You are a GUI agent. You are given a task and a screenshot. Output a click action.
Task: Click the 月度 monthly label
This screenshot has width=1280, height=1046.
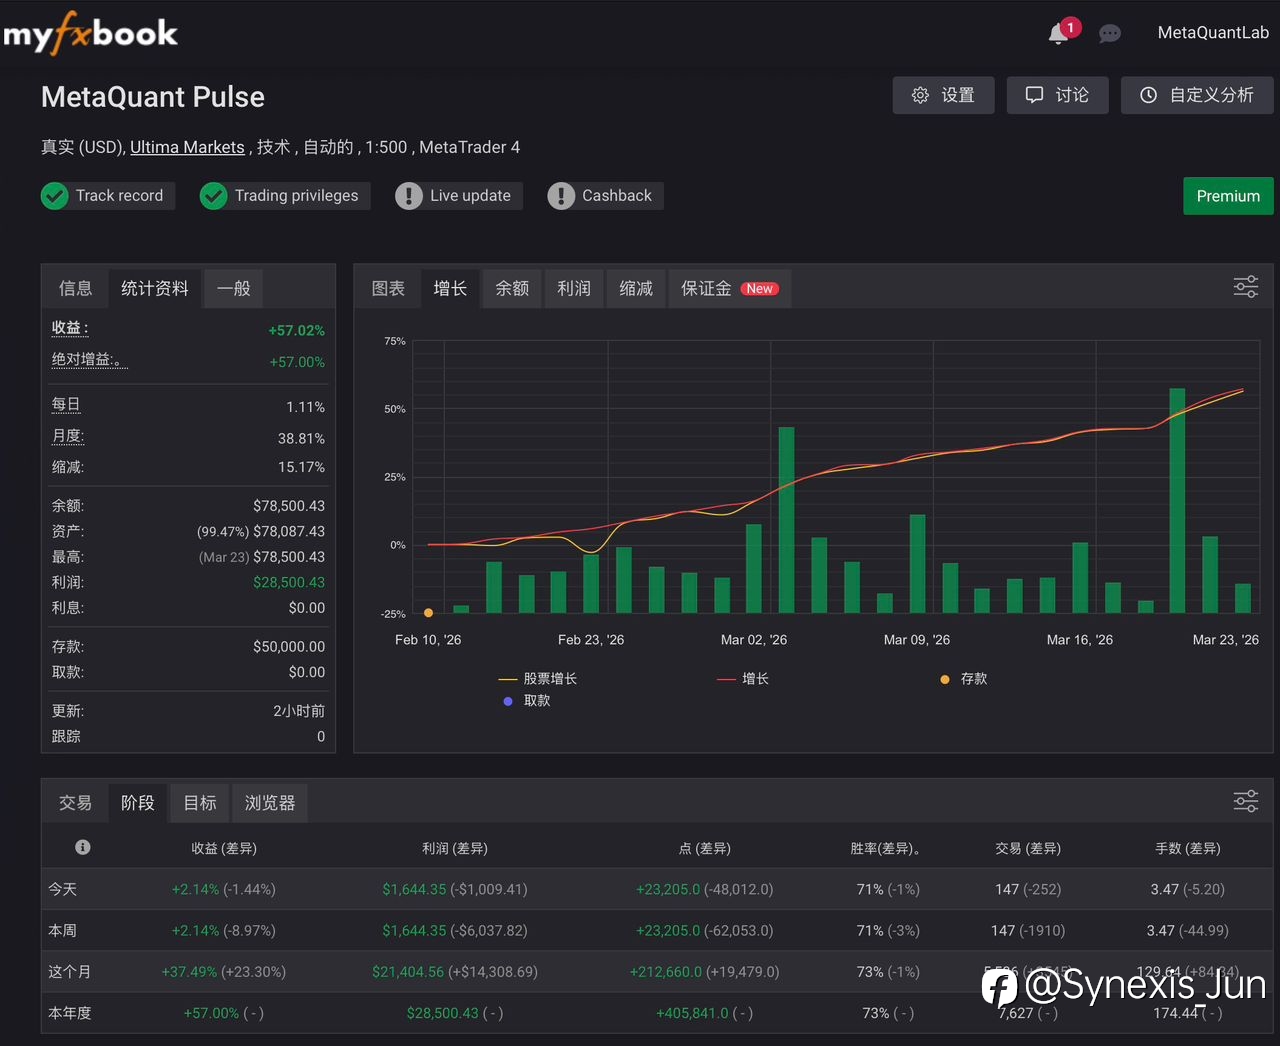[68, 436]
